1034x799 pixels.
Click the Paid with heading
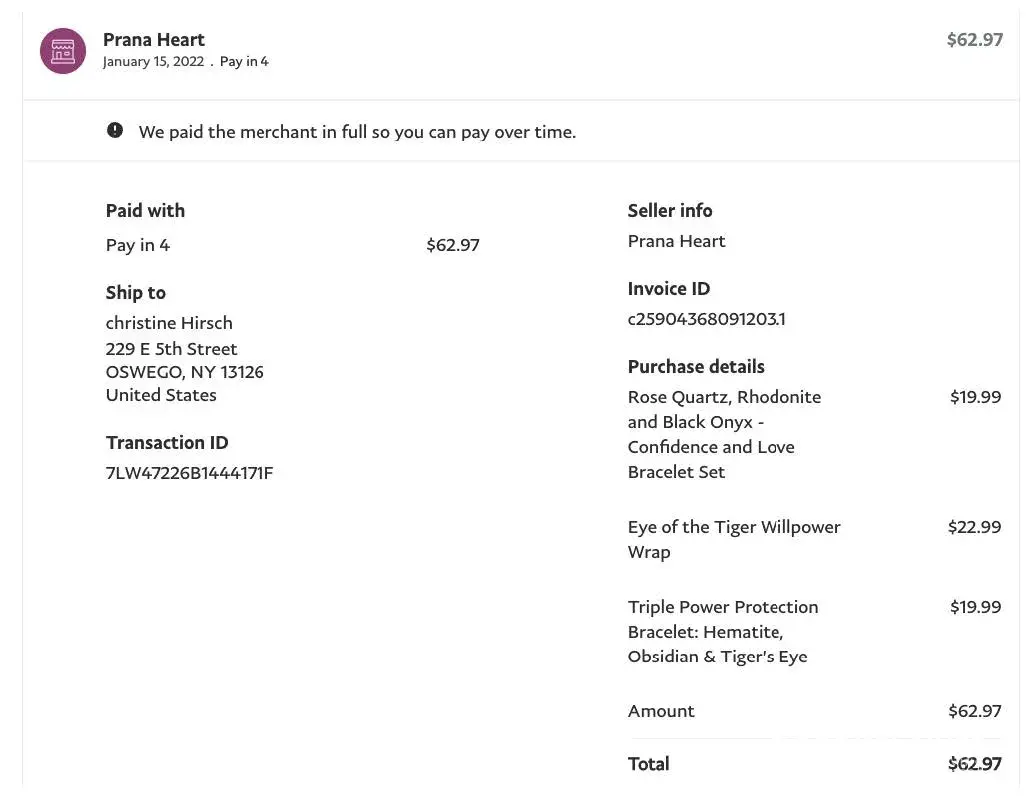145,211
